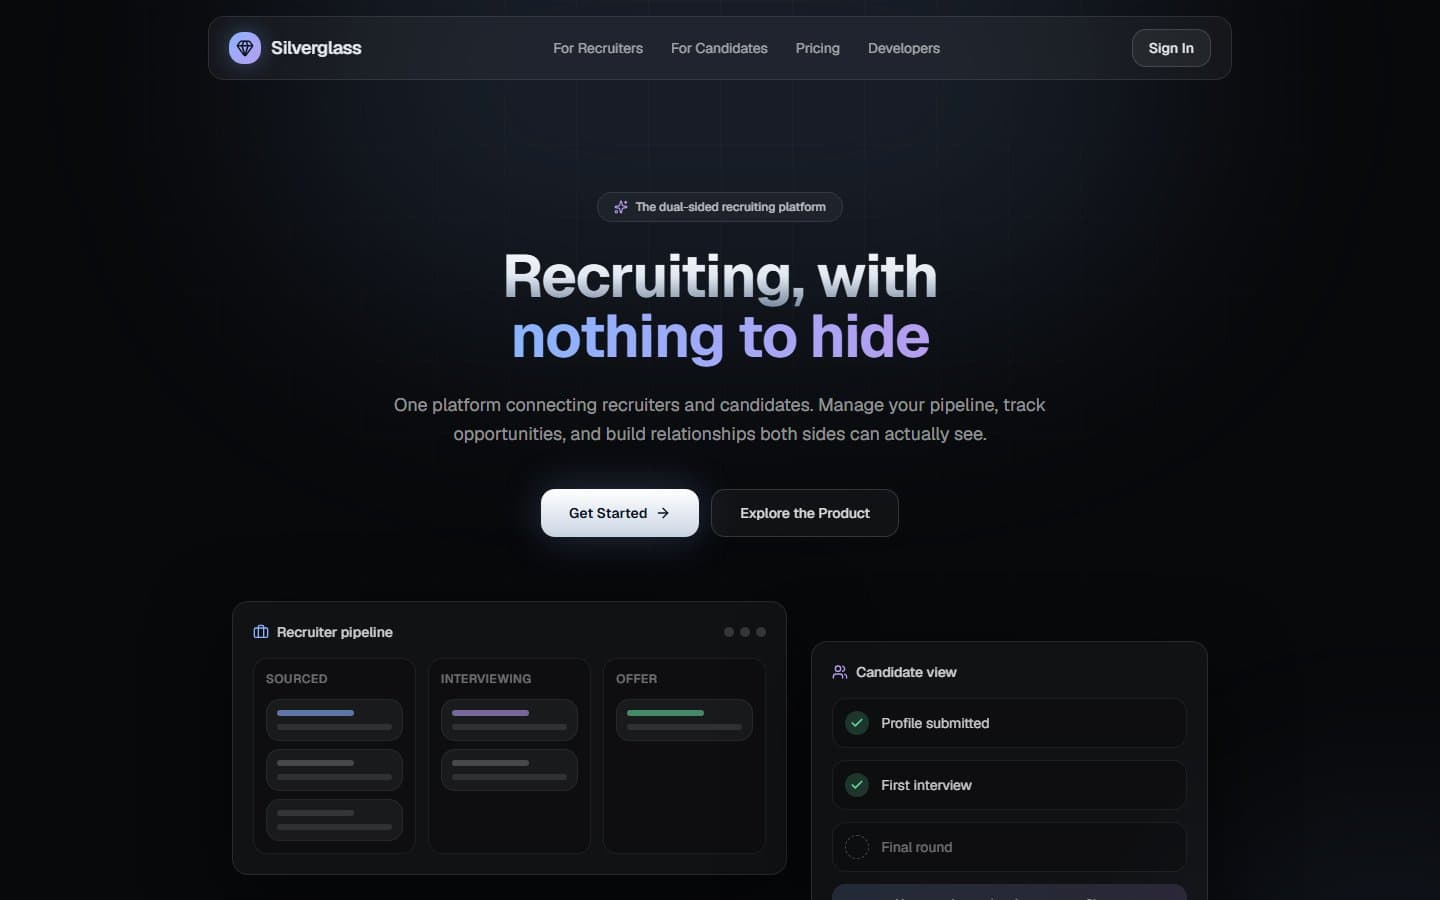Click the Sign In button

tap(1171, 48)
